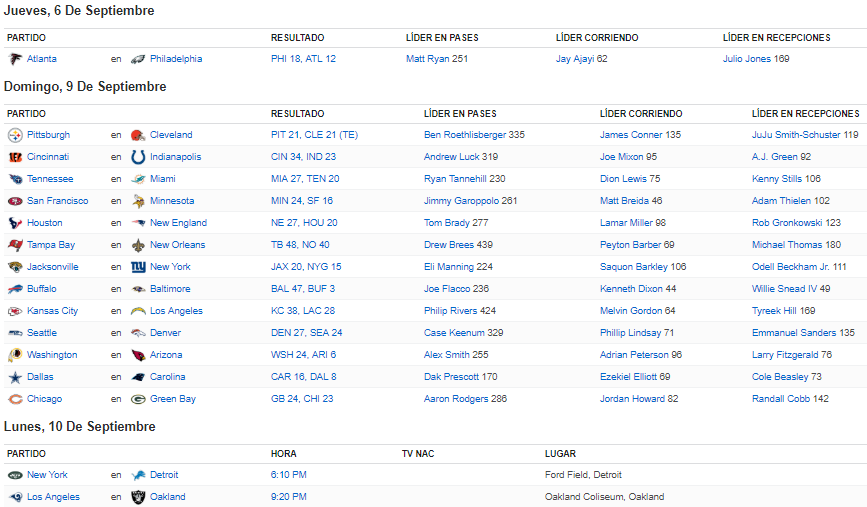Image resolution: width=867 pixels, height=507 pixels.
Task: Click the Atlanta Falcons team logo
Action: [x=15, y=59]
